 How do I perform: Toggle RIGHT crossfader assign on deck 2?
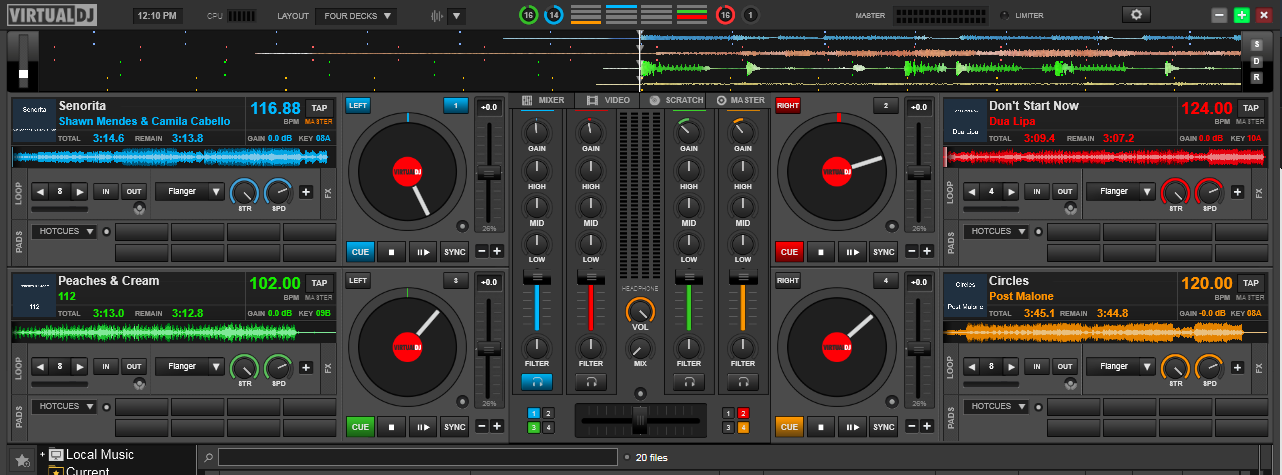tap(788, 105)
